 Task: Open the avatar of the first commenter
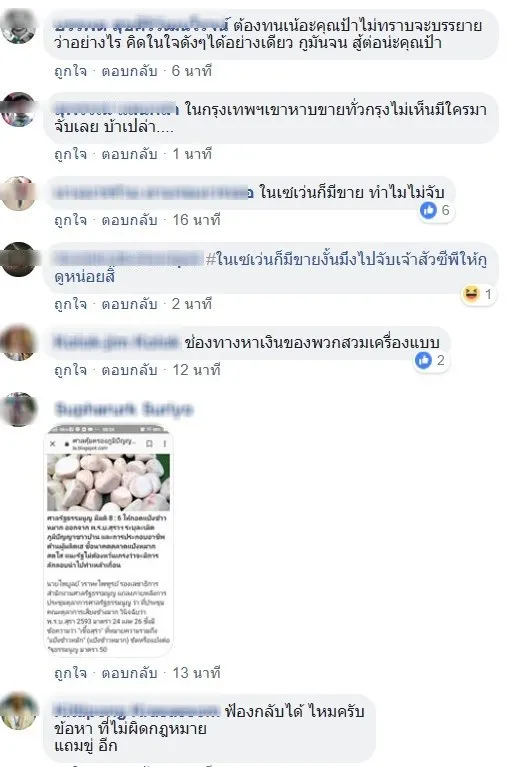[19, 26]
